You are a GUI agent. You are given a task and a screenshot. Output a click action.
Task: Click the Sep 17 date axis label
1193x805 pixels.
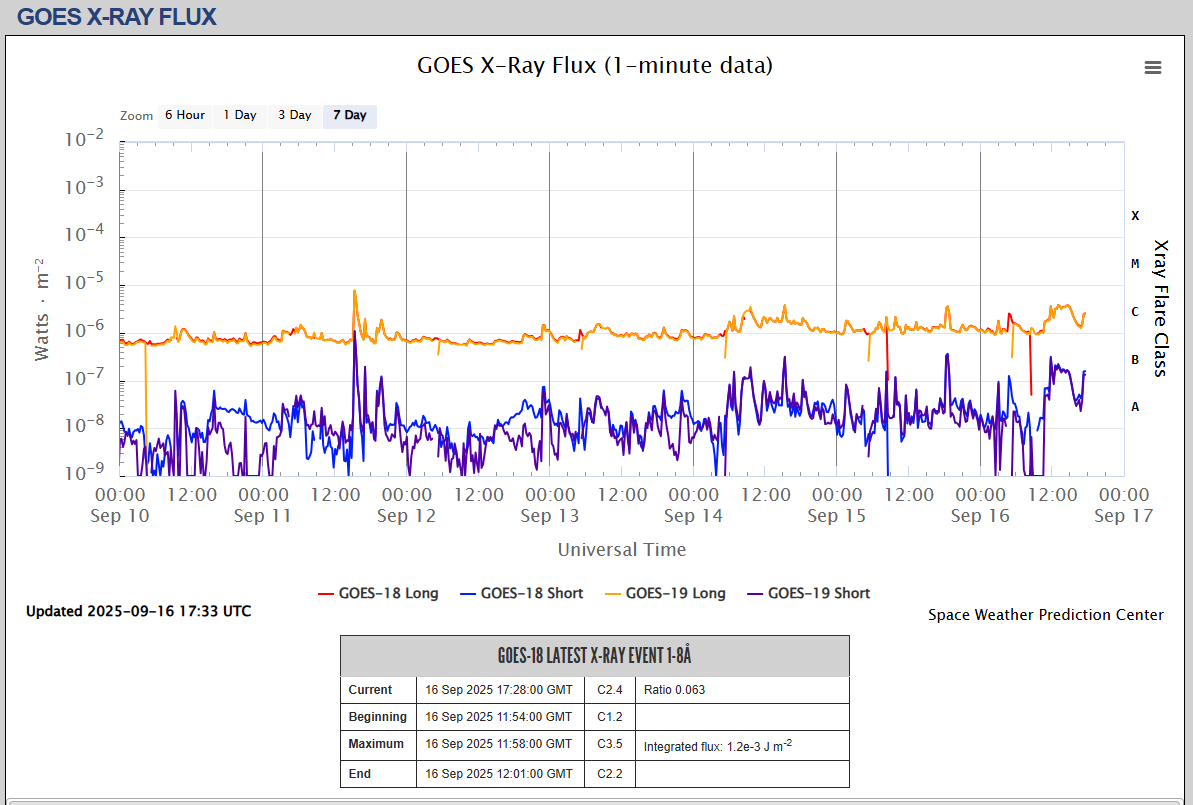click(1124, 516)
